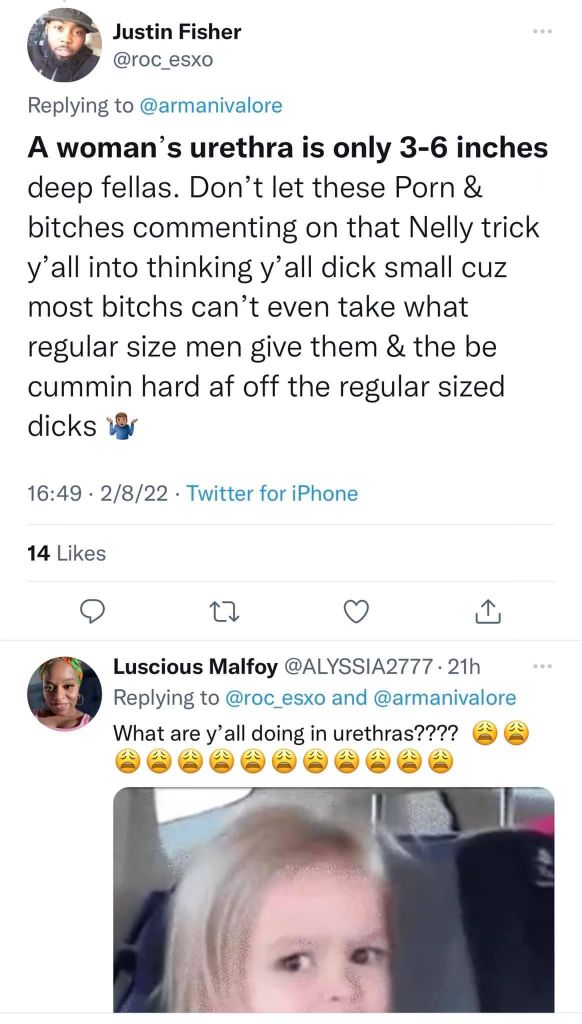
Task: Tap the share upload icon
Action: click(x=488, y=611)
